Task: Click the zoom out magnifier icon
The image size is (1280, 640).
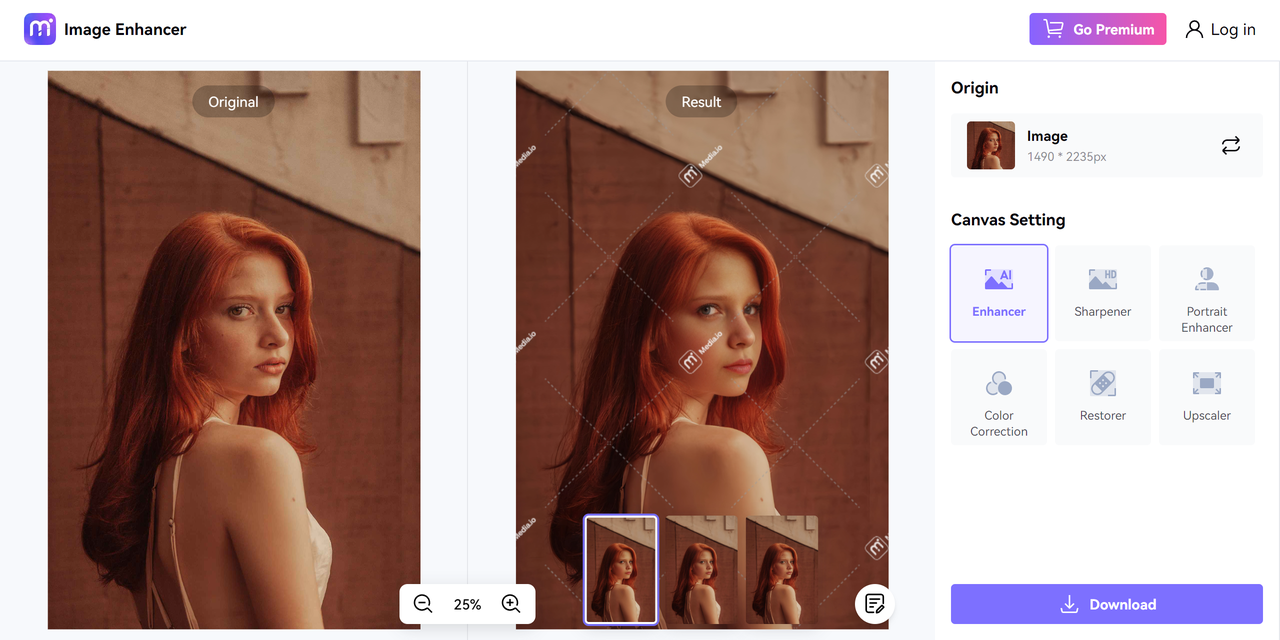Action: pos(423,604)
